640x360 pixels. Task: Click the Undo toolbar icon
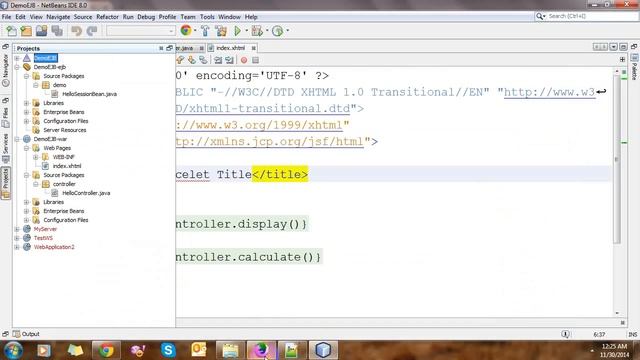click(76, 31)
